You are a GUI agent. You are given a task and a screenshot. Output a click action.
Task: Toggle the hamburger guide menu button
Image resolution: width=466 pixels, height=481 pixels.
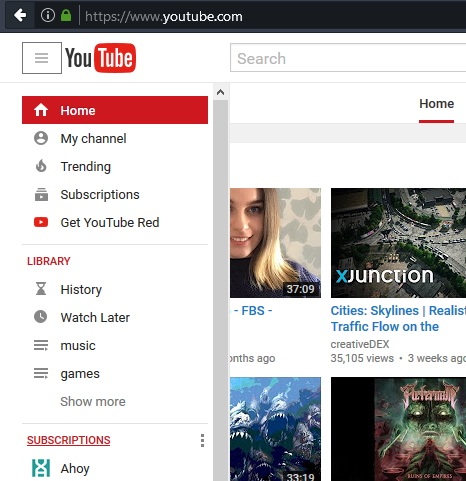pyautogui.click(x=42, y=58)
